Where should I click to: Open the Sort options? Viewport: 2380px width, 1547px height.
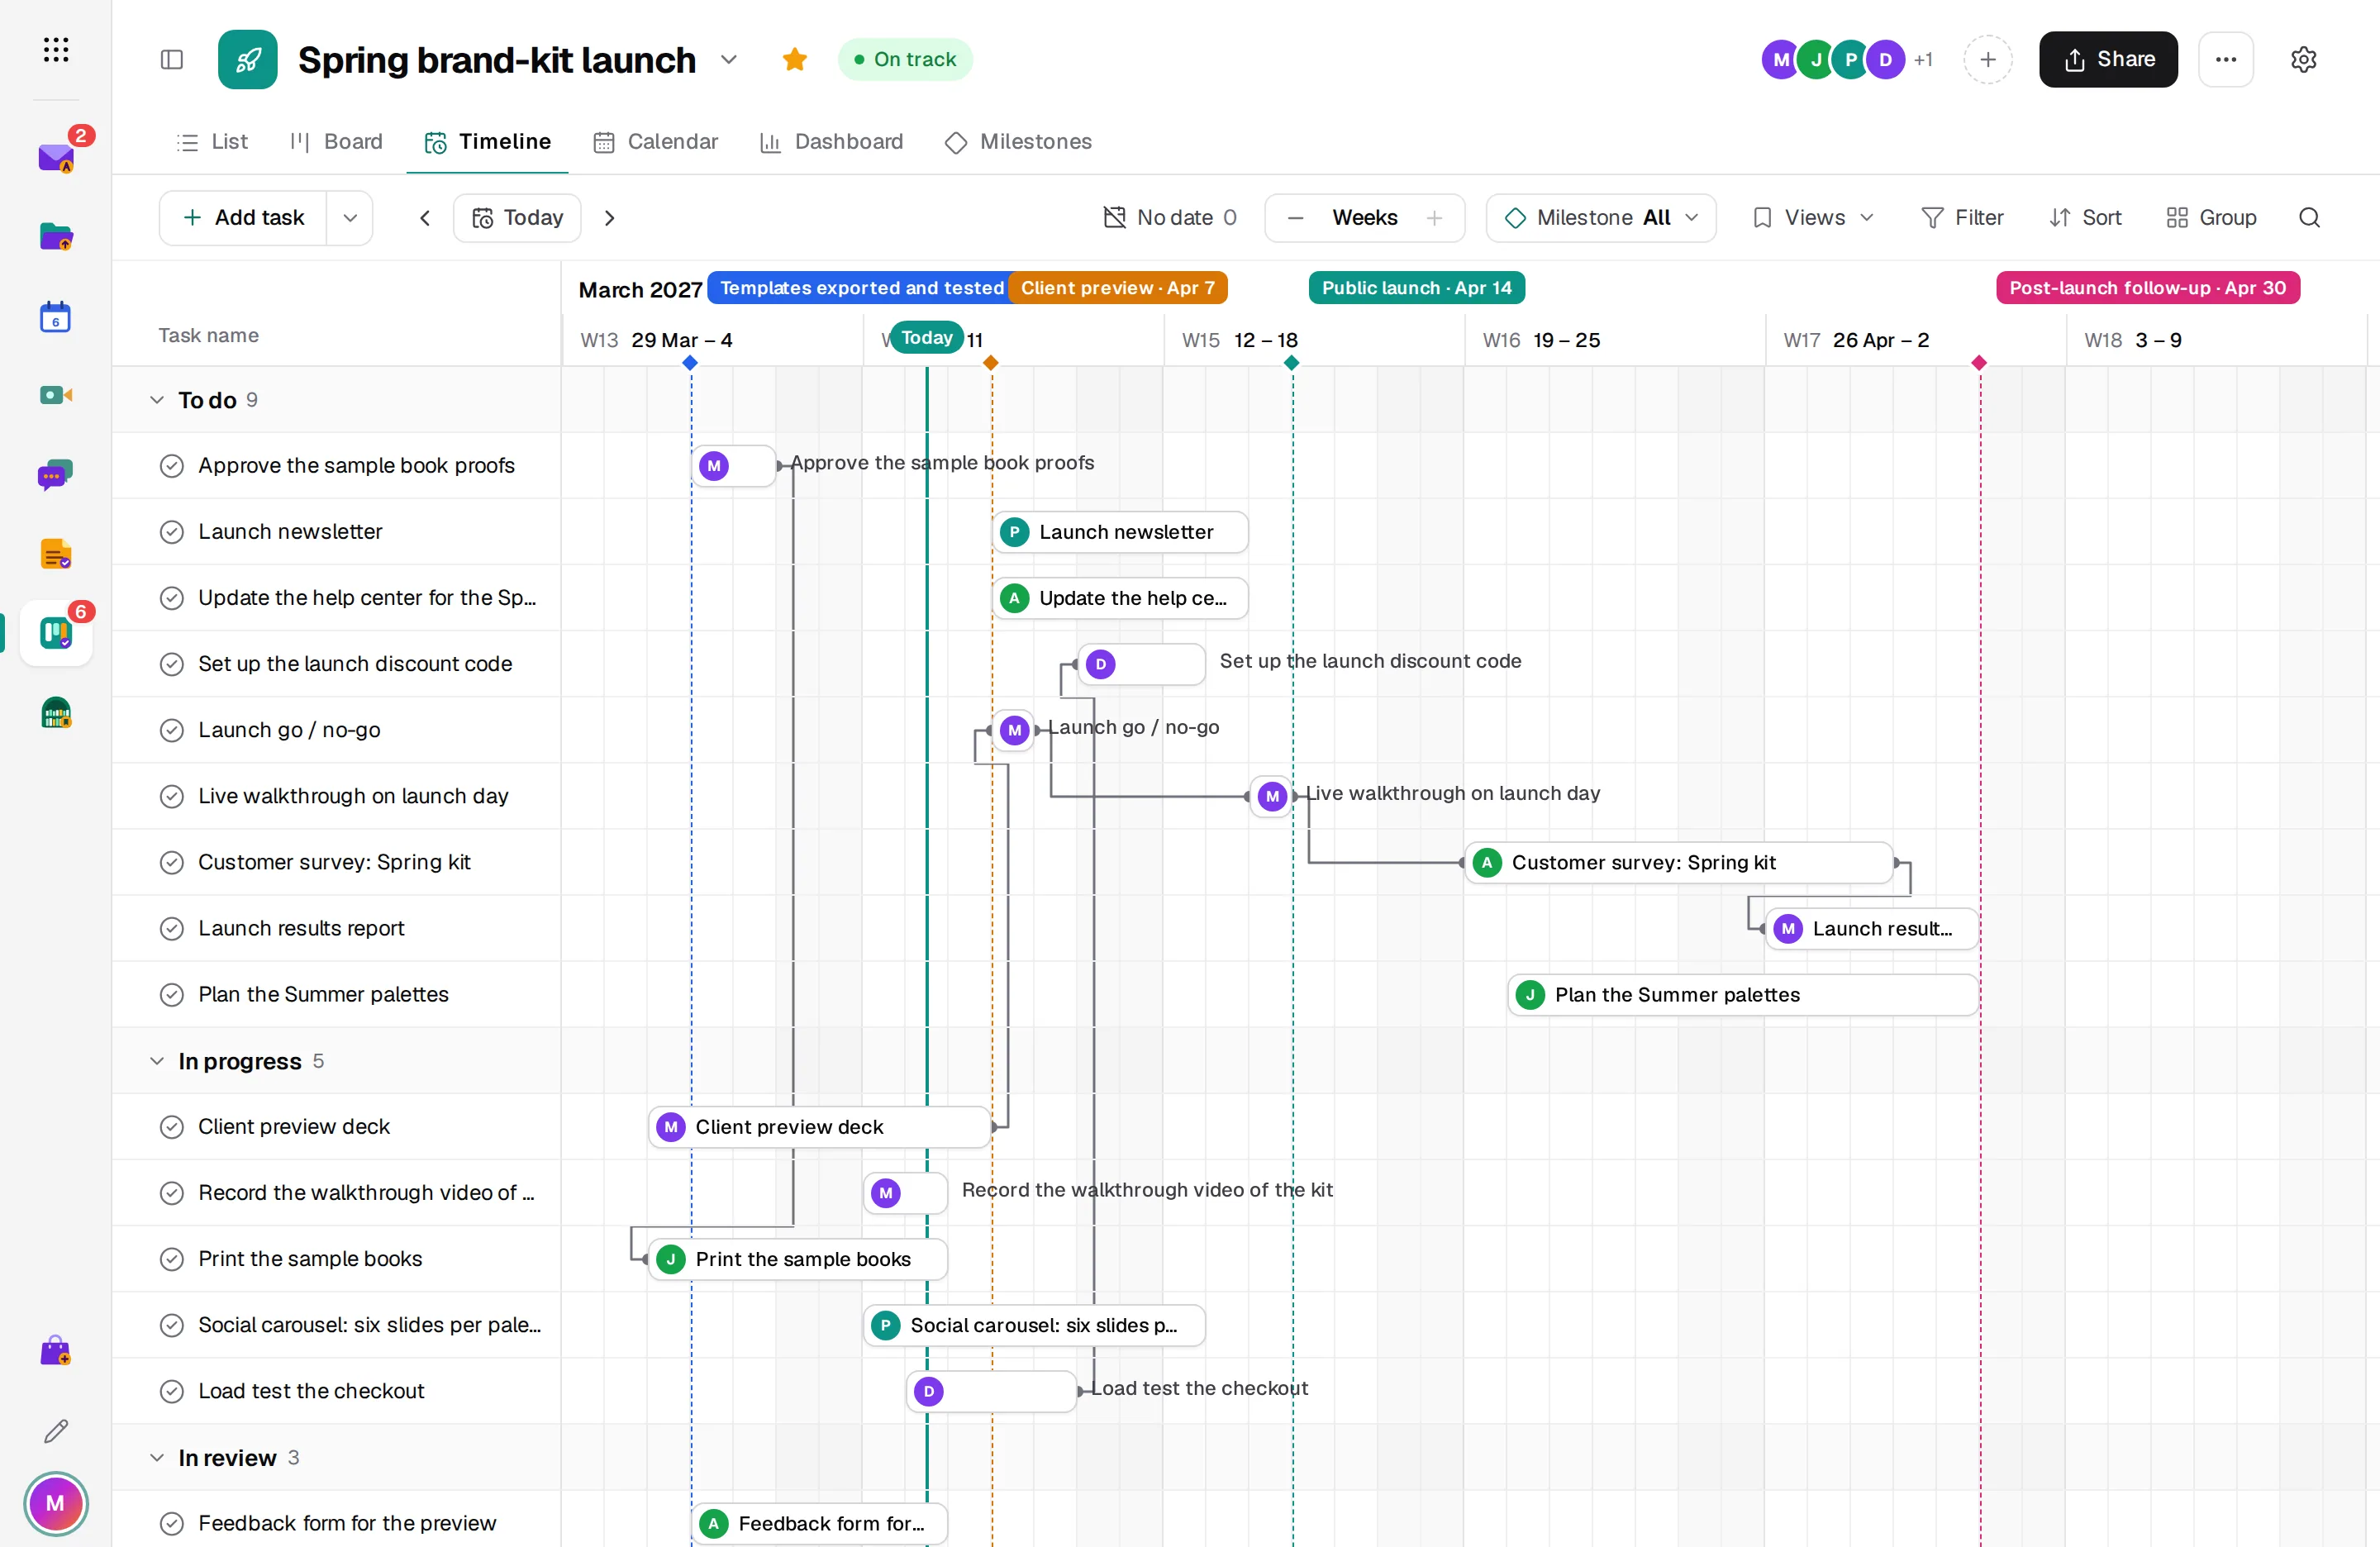2085,217
